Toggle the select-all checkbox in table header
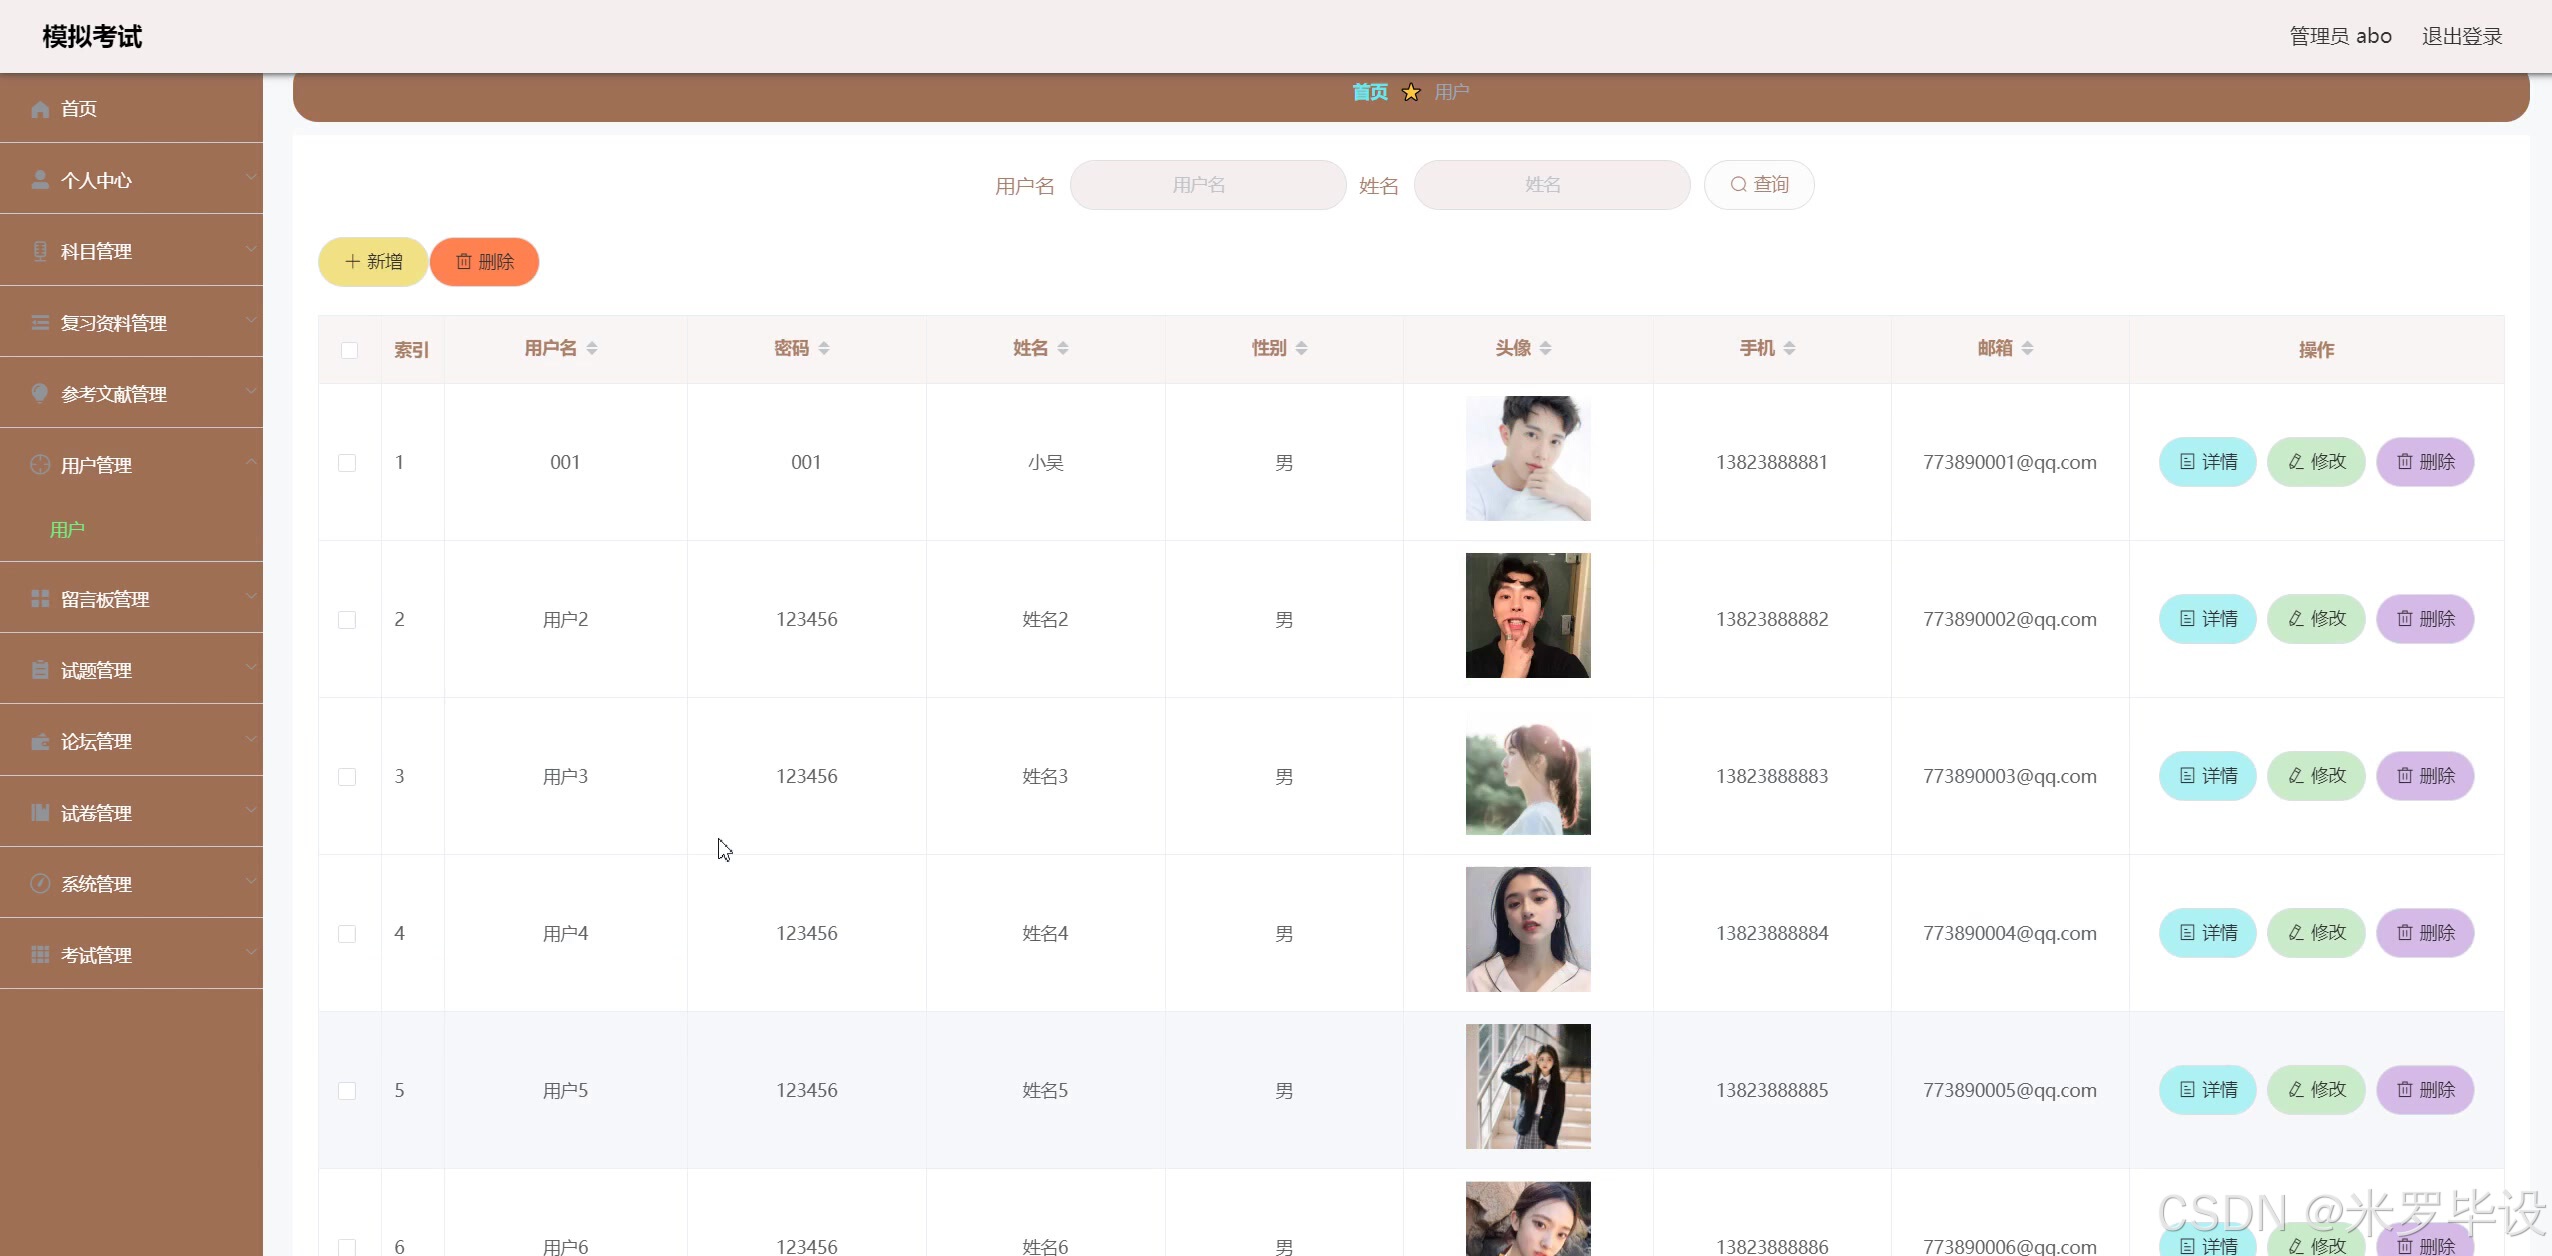This screenshot has height=1256, width=2552. [349, 350]
